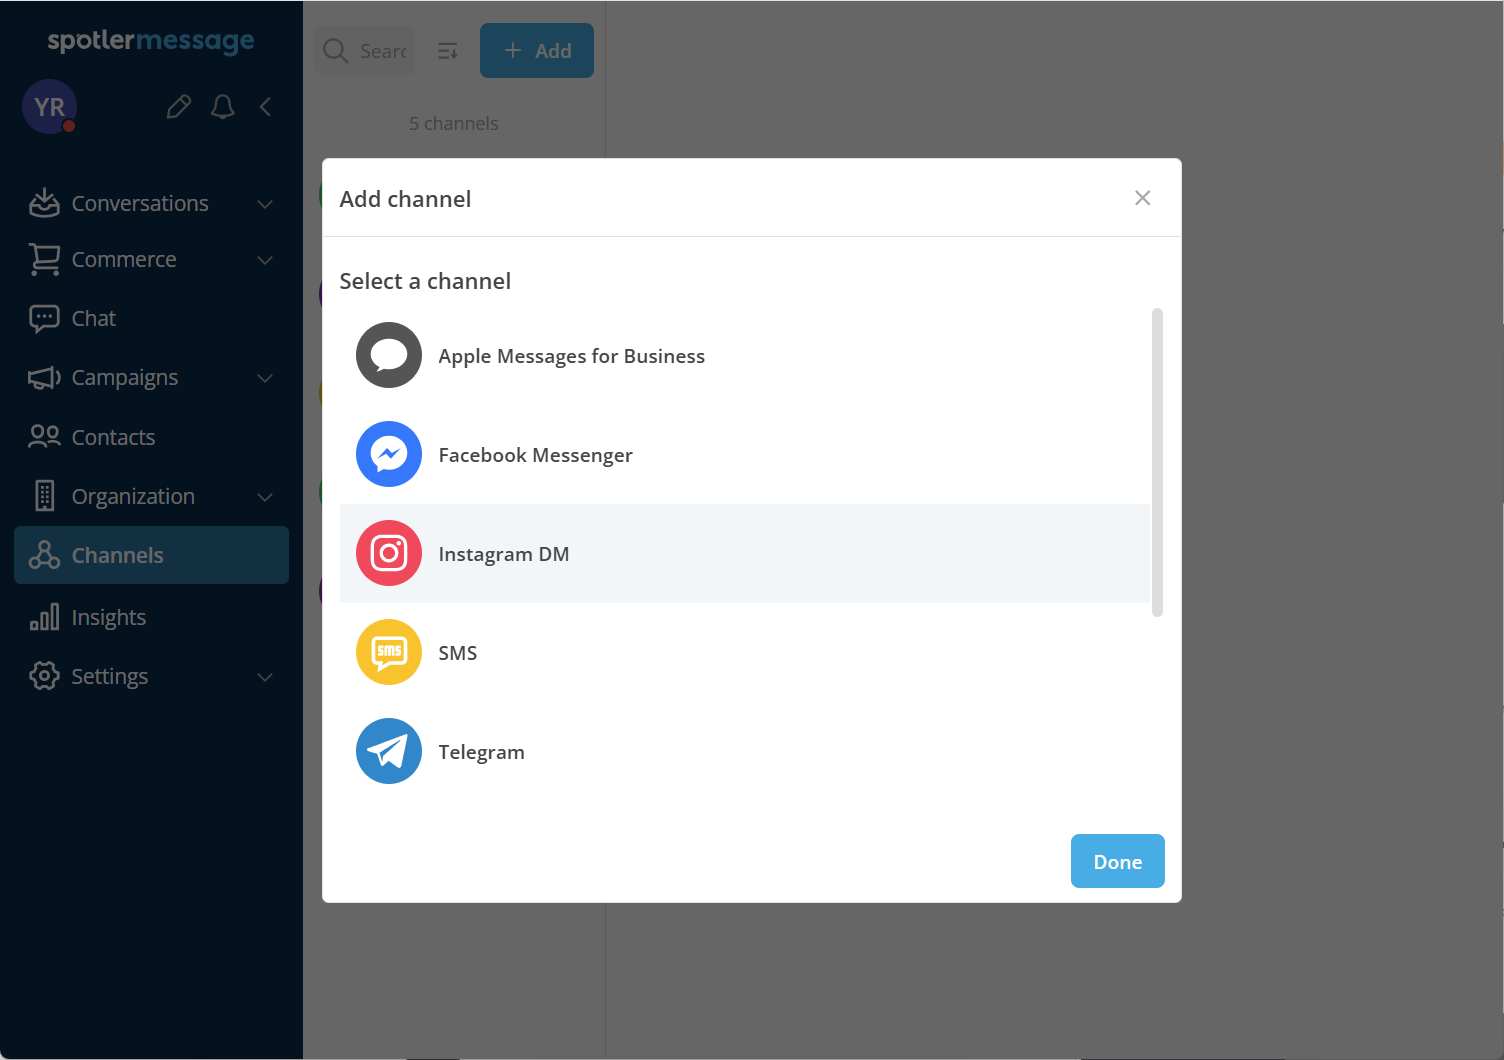Viewport: 1504px width, 1060px height.
Task: Expand the Commerce submenu arrow
Action: (x=265, y=260)
